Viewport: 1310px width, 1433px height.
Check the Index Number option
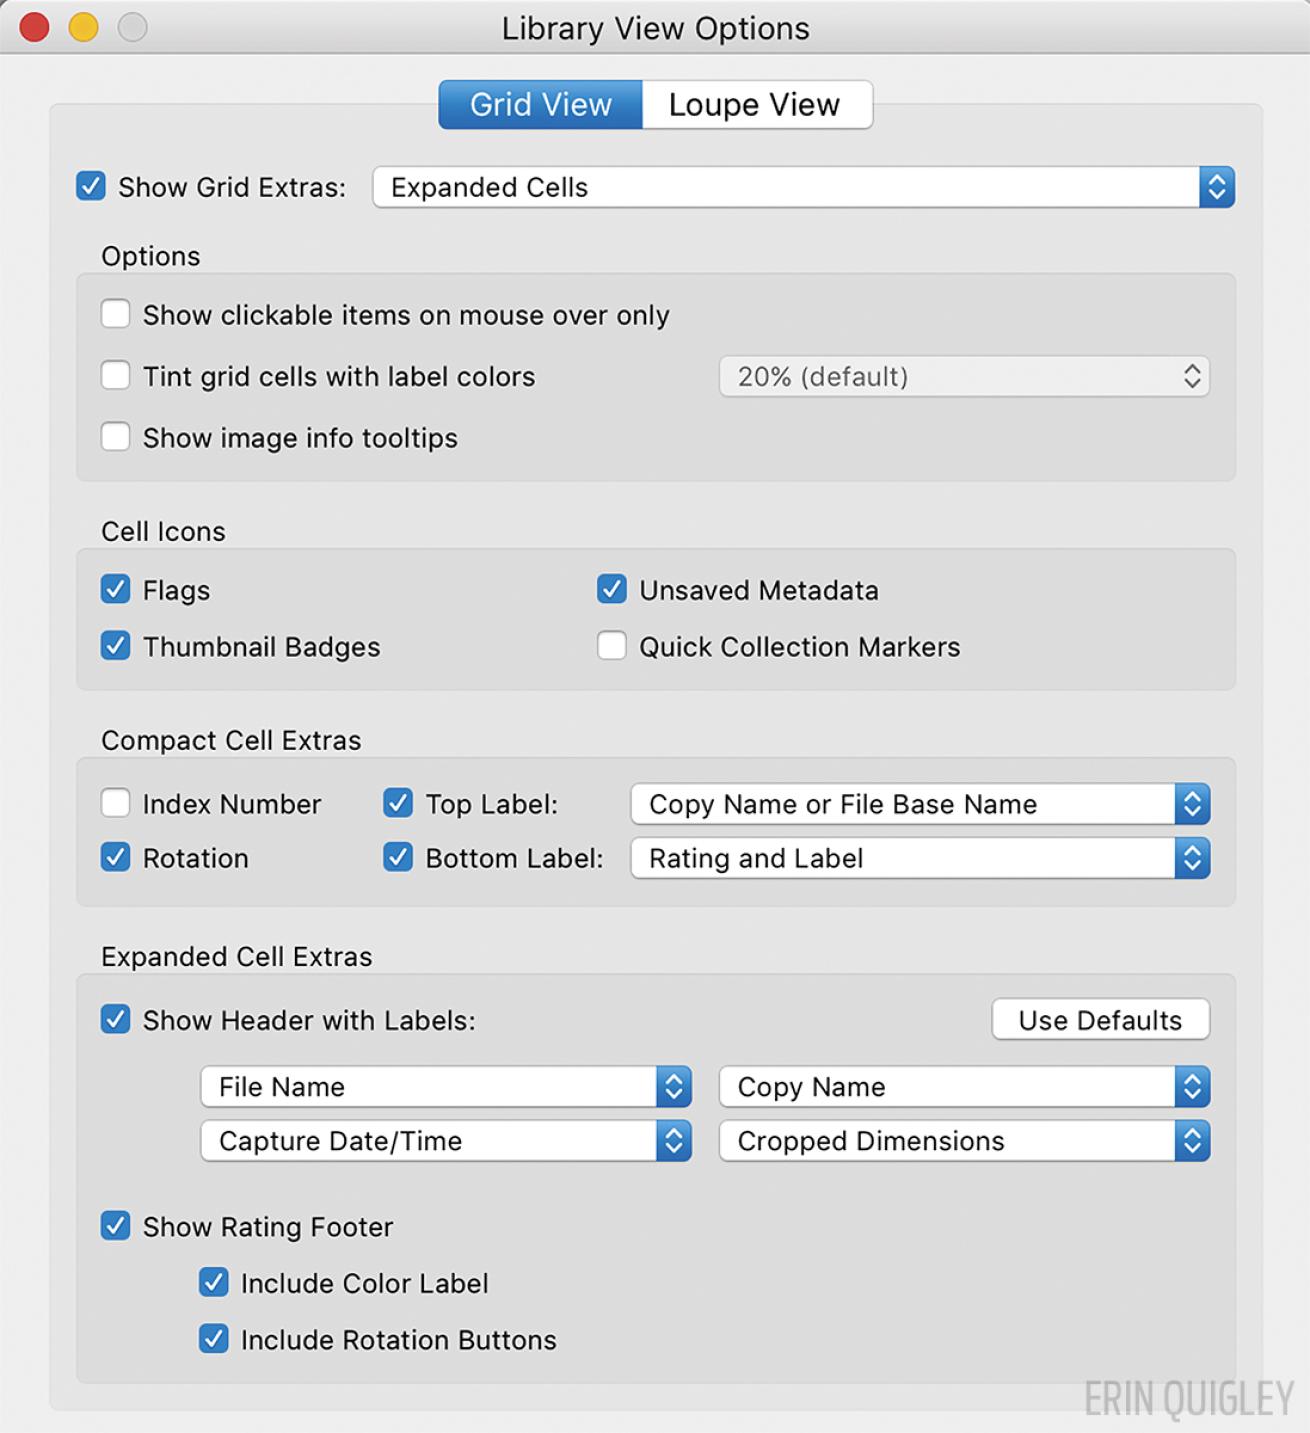click(x=116, y=804)
